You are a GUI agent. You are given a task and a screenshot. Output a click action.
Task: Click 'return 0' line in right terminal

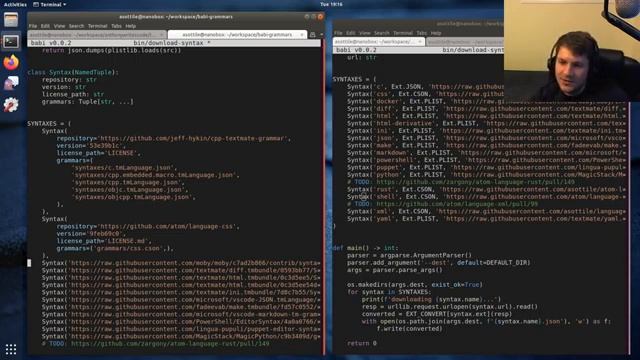click(362, 344)
